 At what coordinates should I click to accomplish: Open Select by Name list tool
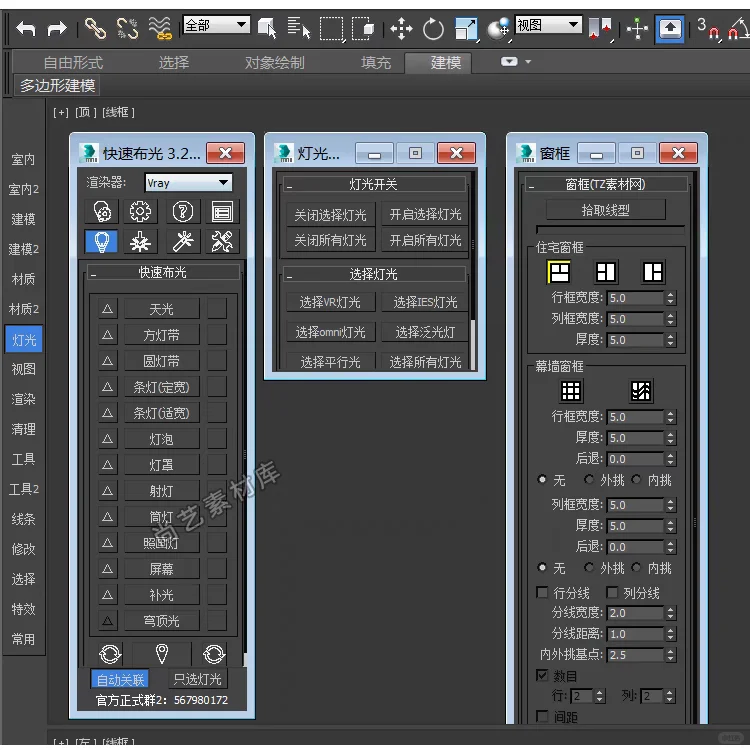(x=299, y=28)
